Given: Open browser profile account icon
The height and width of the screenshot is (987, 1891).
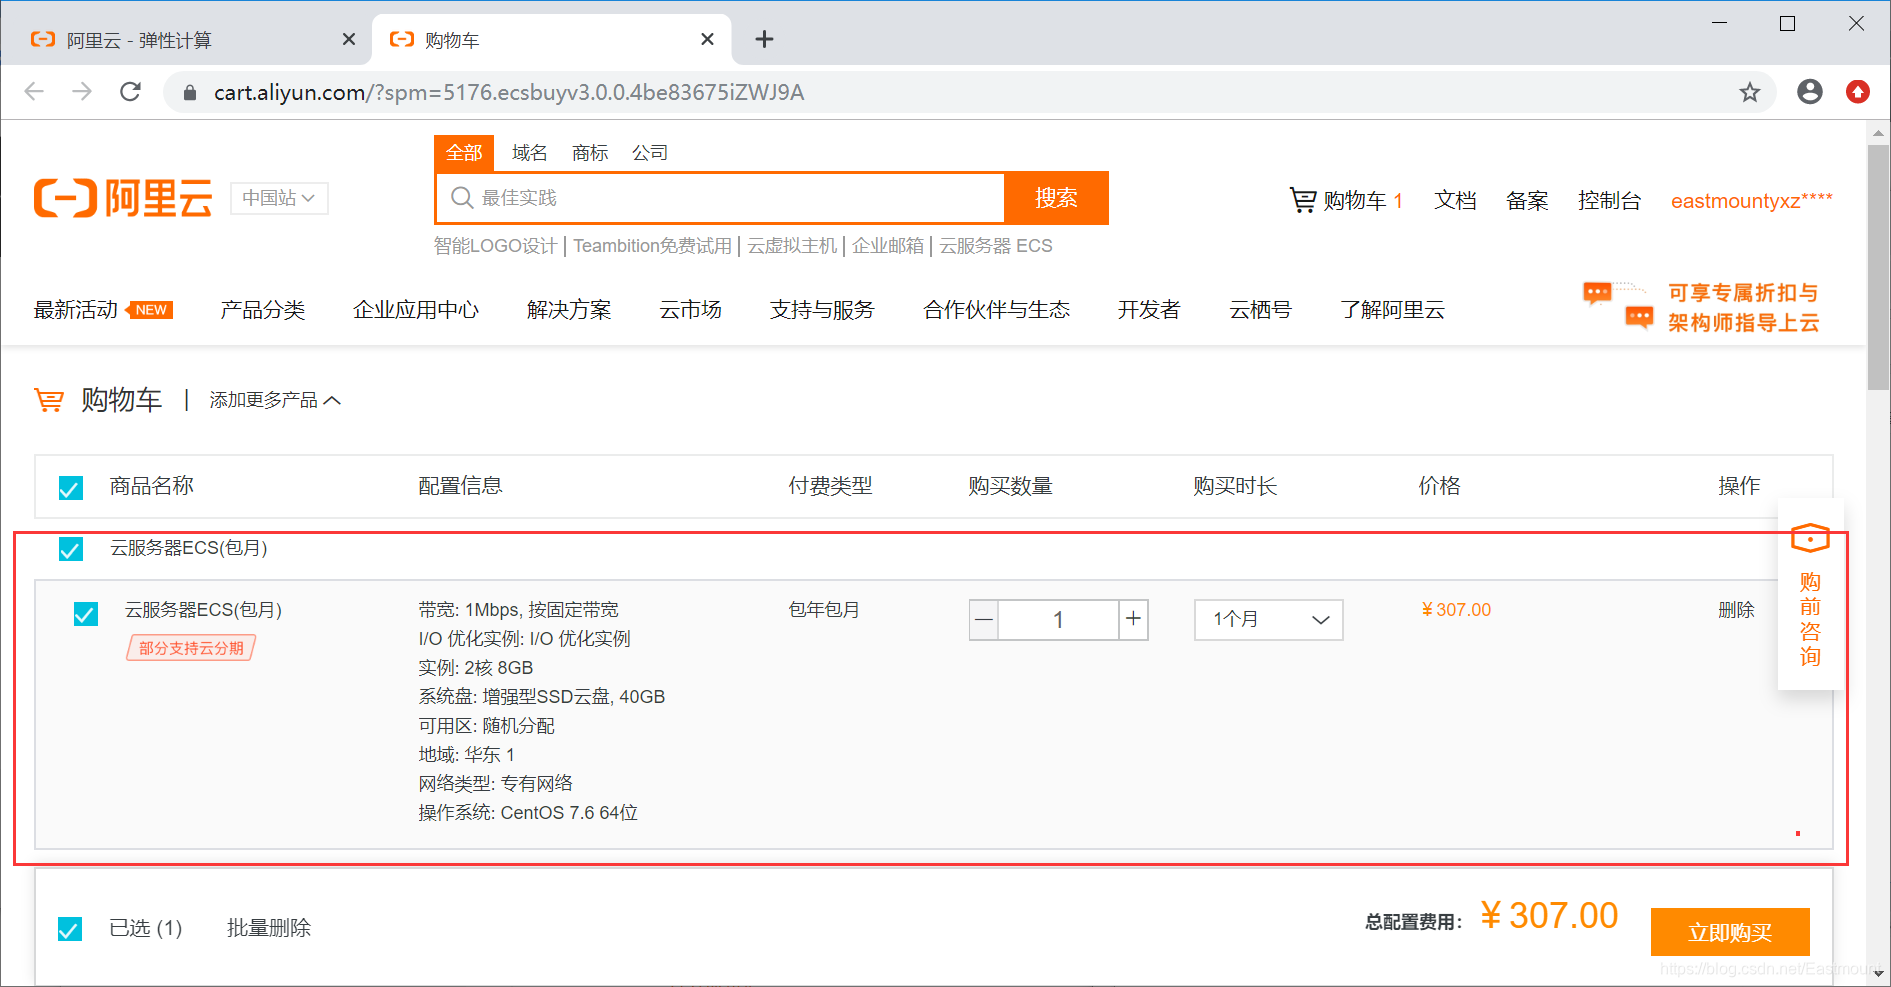Looking at the screenshot, I should 1809,92.
